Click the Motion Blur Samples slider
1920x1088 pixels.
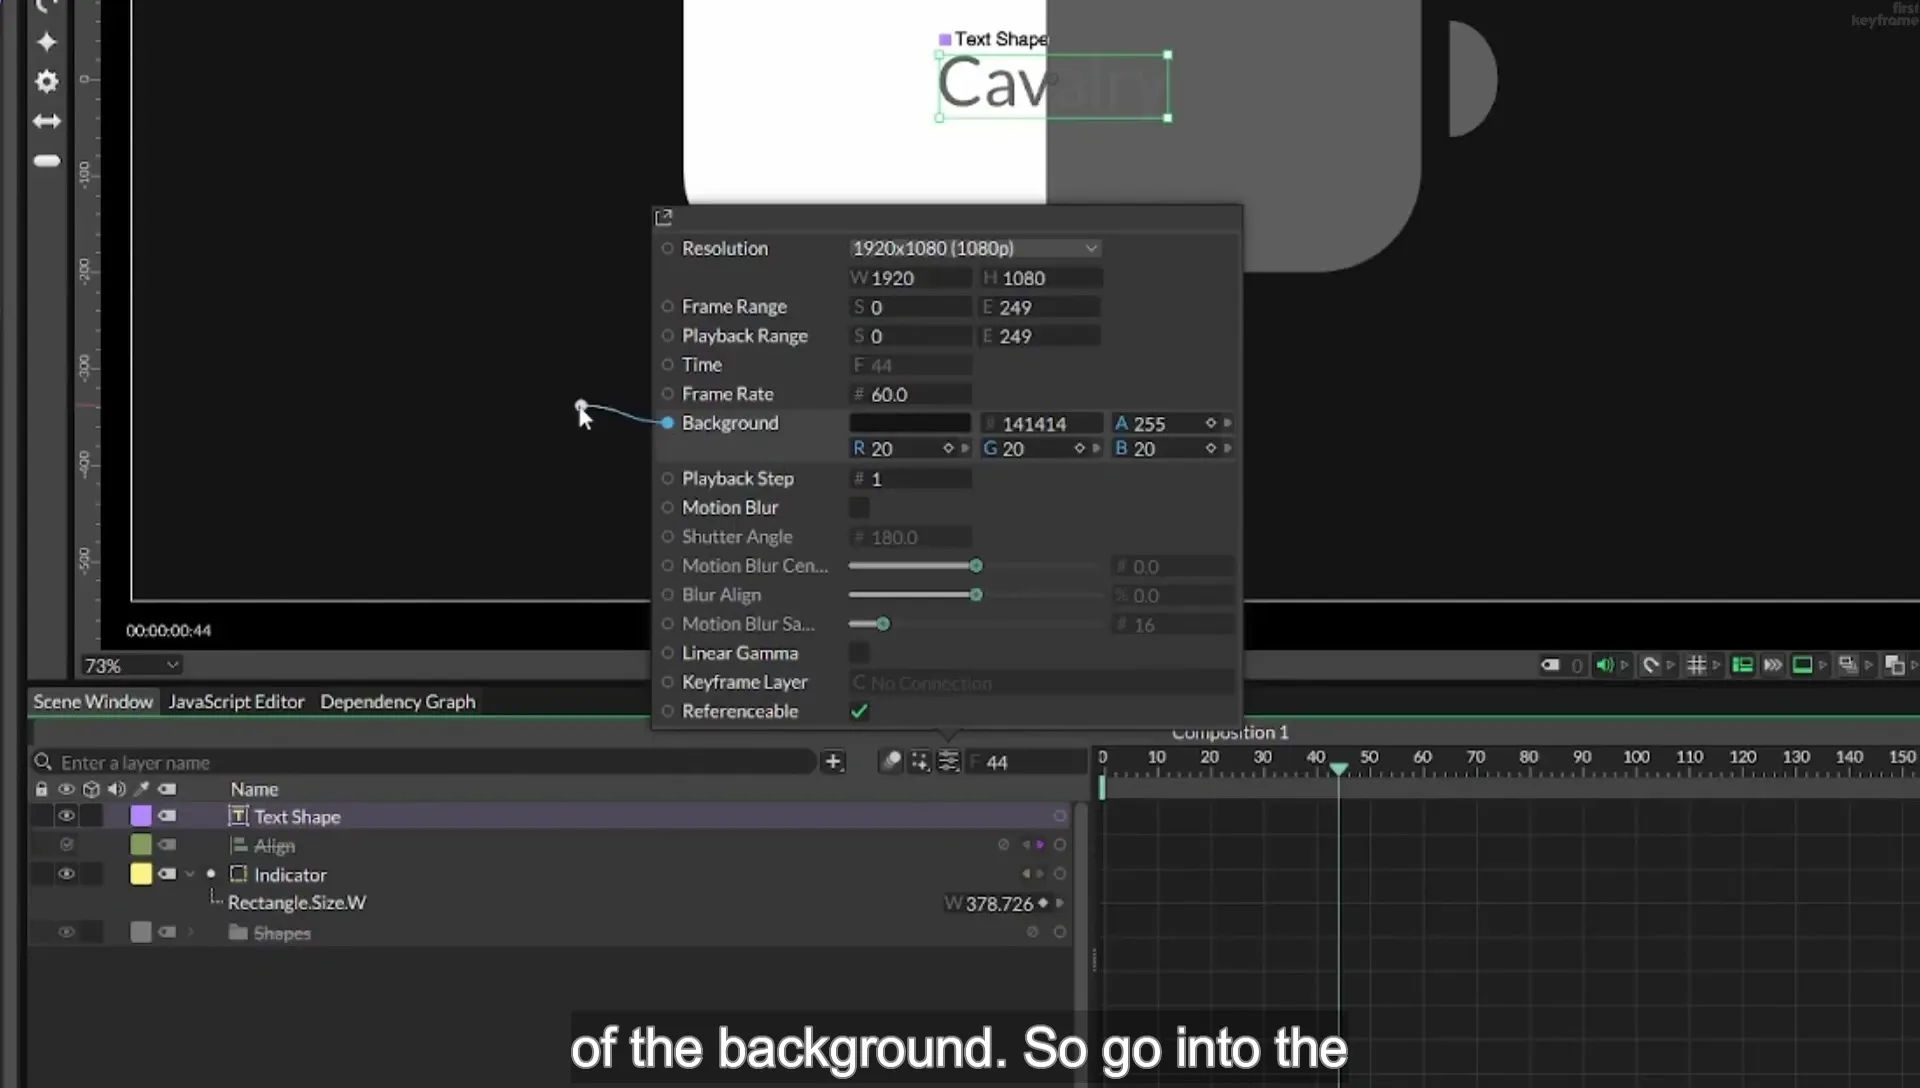tap(975, 624)
